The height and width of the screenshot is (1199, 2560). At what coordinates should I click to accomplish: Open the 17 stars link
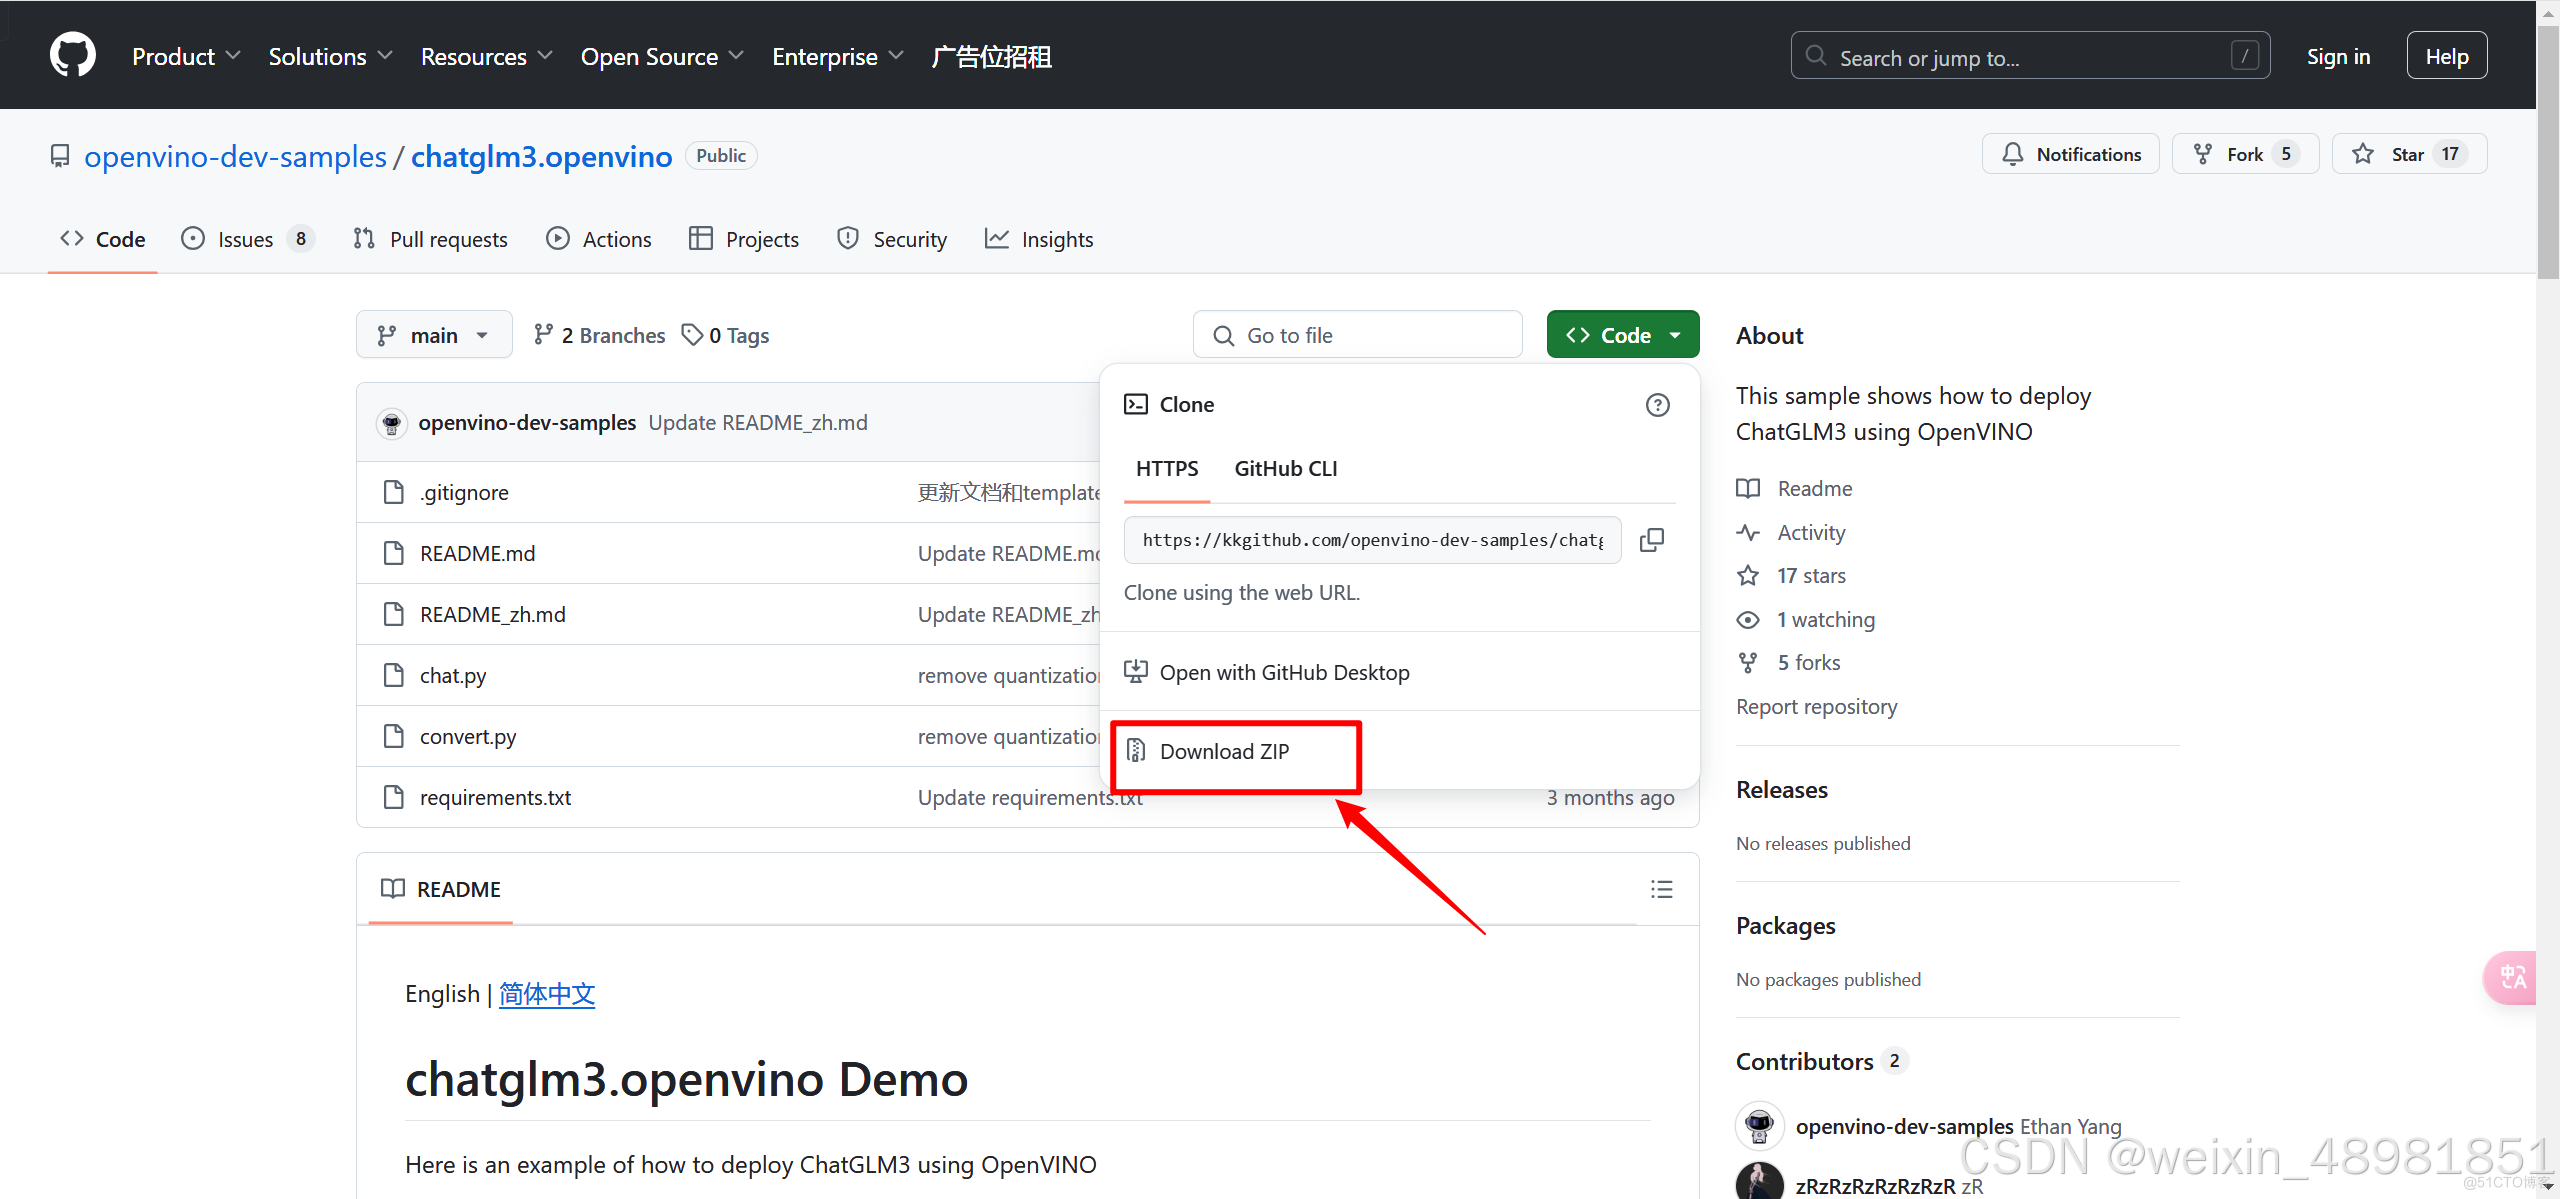click(x=1791, y=575)
